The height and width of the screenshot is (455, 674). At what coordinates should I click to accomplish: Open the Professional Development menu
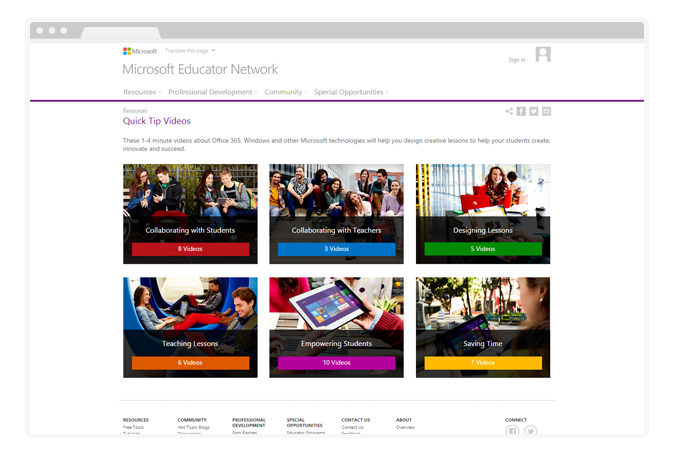(x=213, y=92)
